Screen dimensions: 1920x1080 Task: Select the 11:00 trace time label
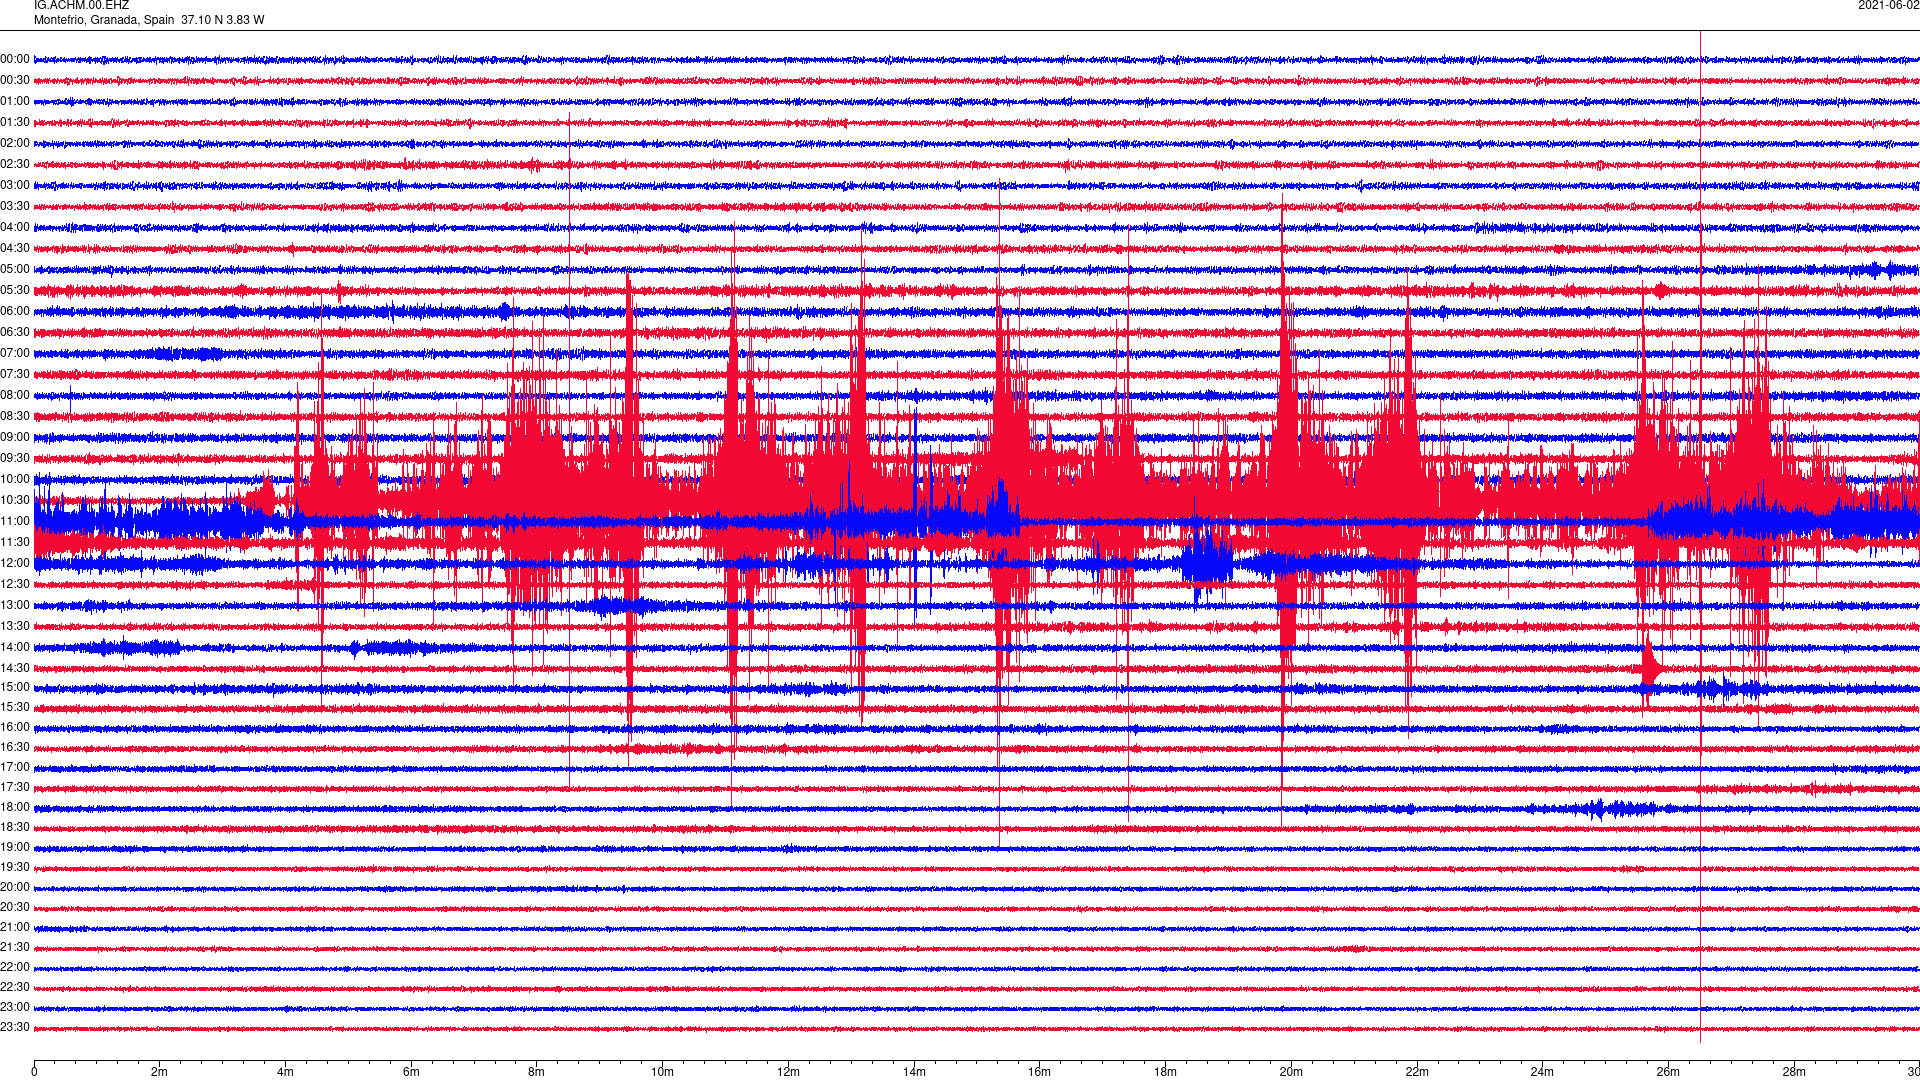coord(15,522)
